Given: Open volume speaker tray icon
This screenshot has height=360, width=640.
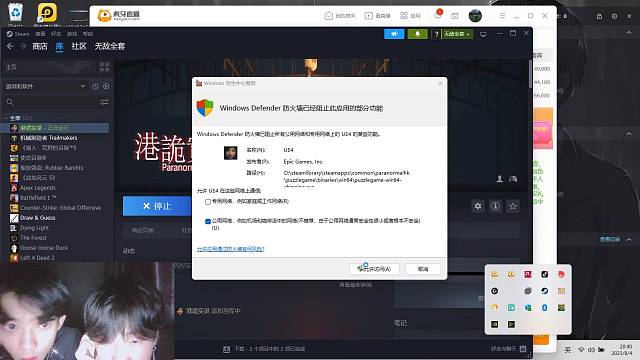Looking at the screenshot, I should [591, 350].
